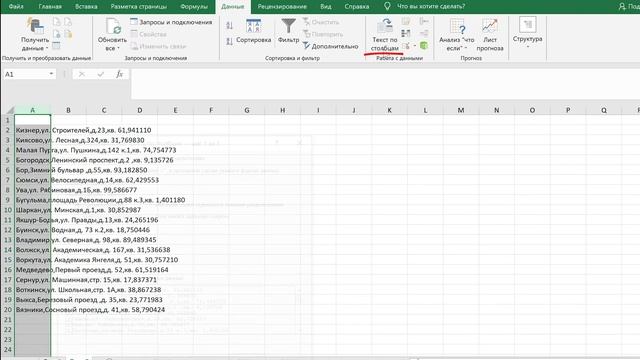Screen dimensions: 640x360
Task: Open the Файл tab
Action: coord(16,7)
